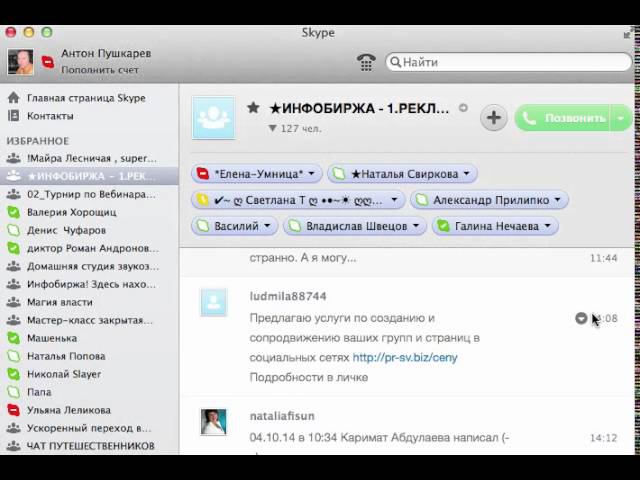Open the Домашняя студия звукоз group
640x480 pixels.
(x=89, y=266)
